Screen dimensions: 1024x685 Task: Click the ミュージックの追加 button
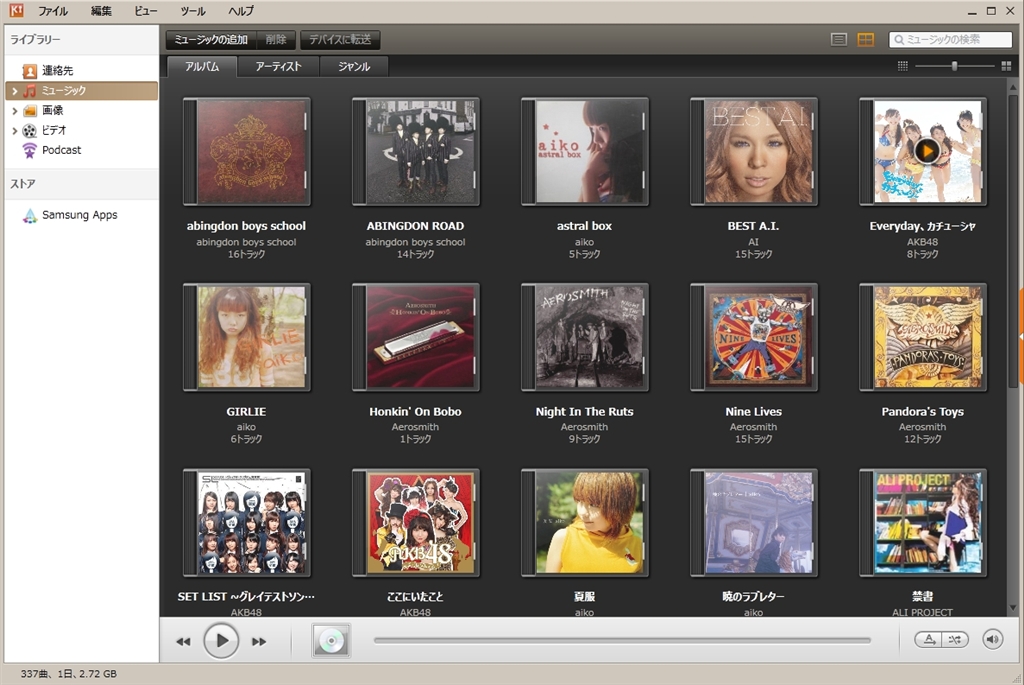pos(211,40)
